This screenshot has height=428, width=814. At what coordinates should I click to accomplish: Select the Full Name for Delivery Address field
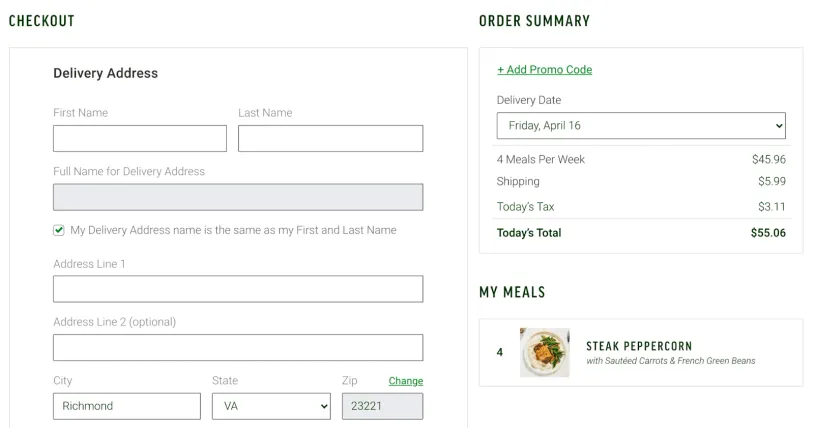pyautogui.click(x=238, y=197)
